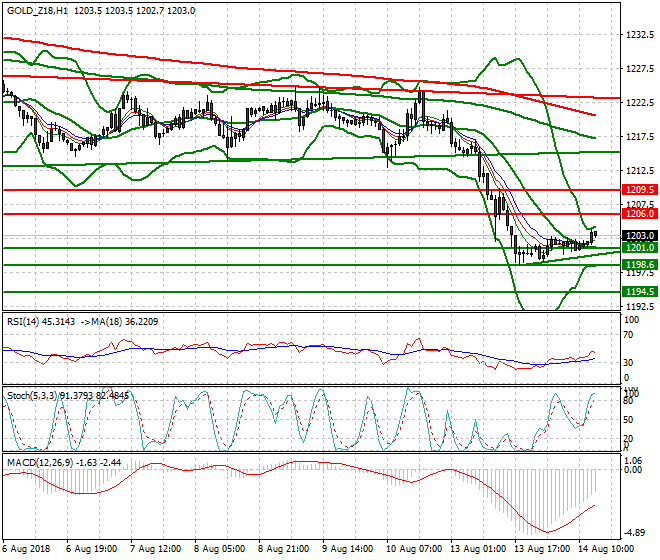Click the latest candlestick near 1203.0
This screenshot has width=660, height=560.
point(595,235)
